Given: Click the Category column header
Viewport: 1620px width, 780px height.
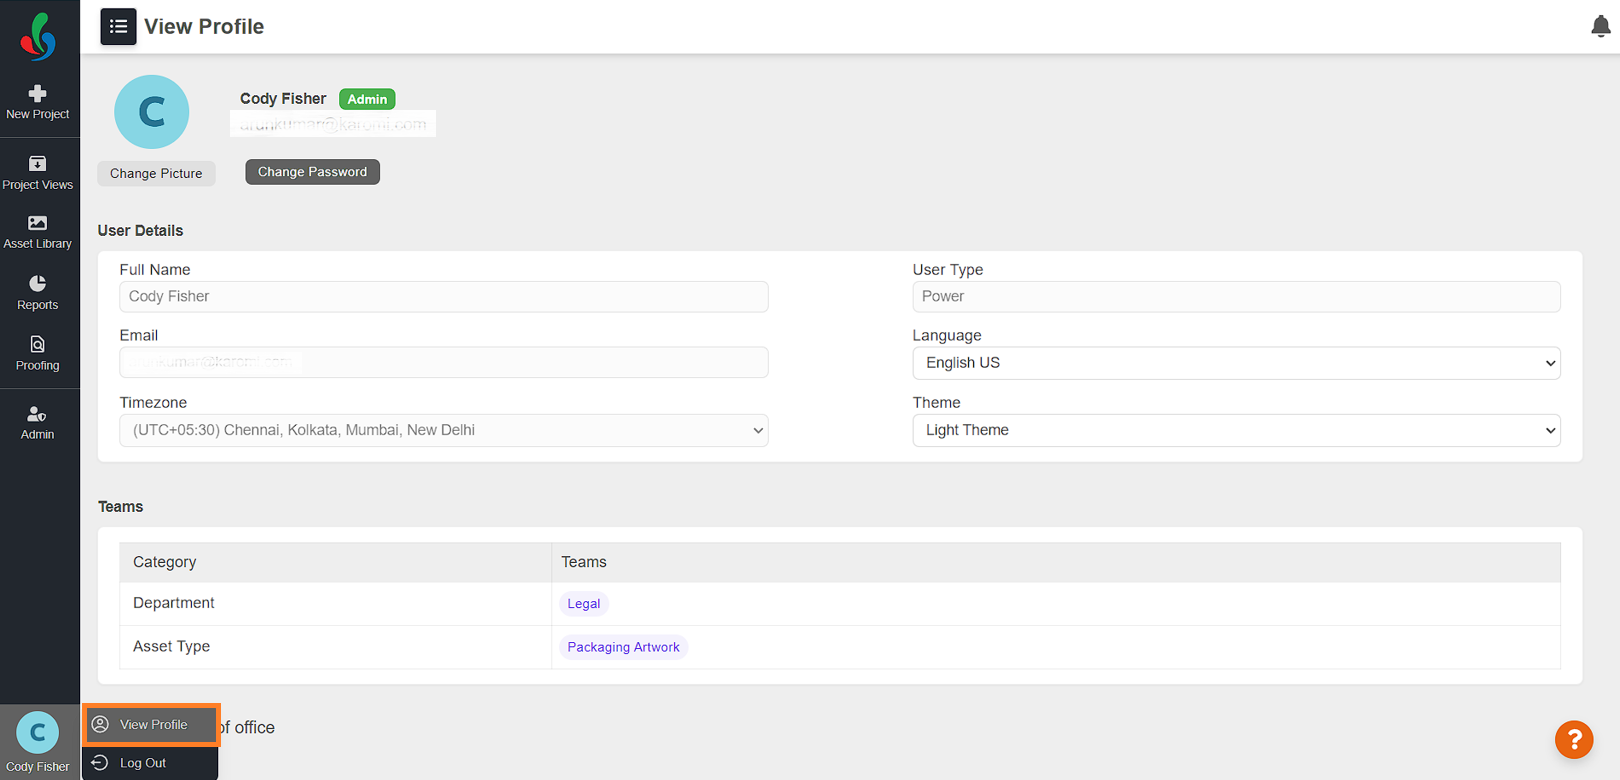Looking at the screenshot, I should [335, 562].
